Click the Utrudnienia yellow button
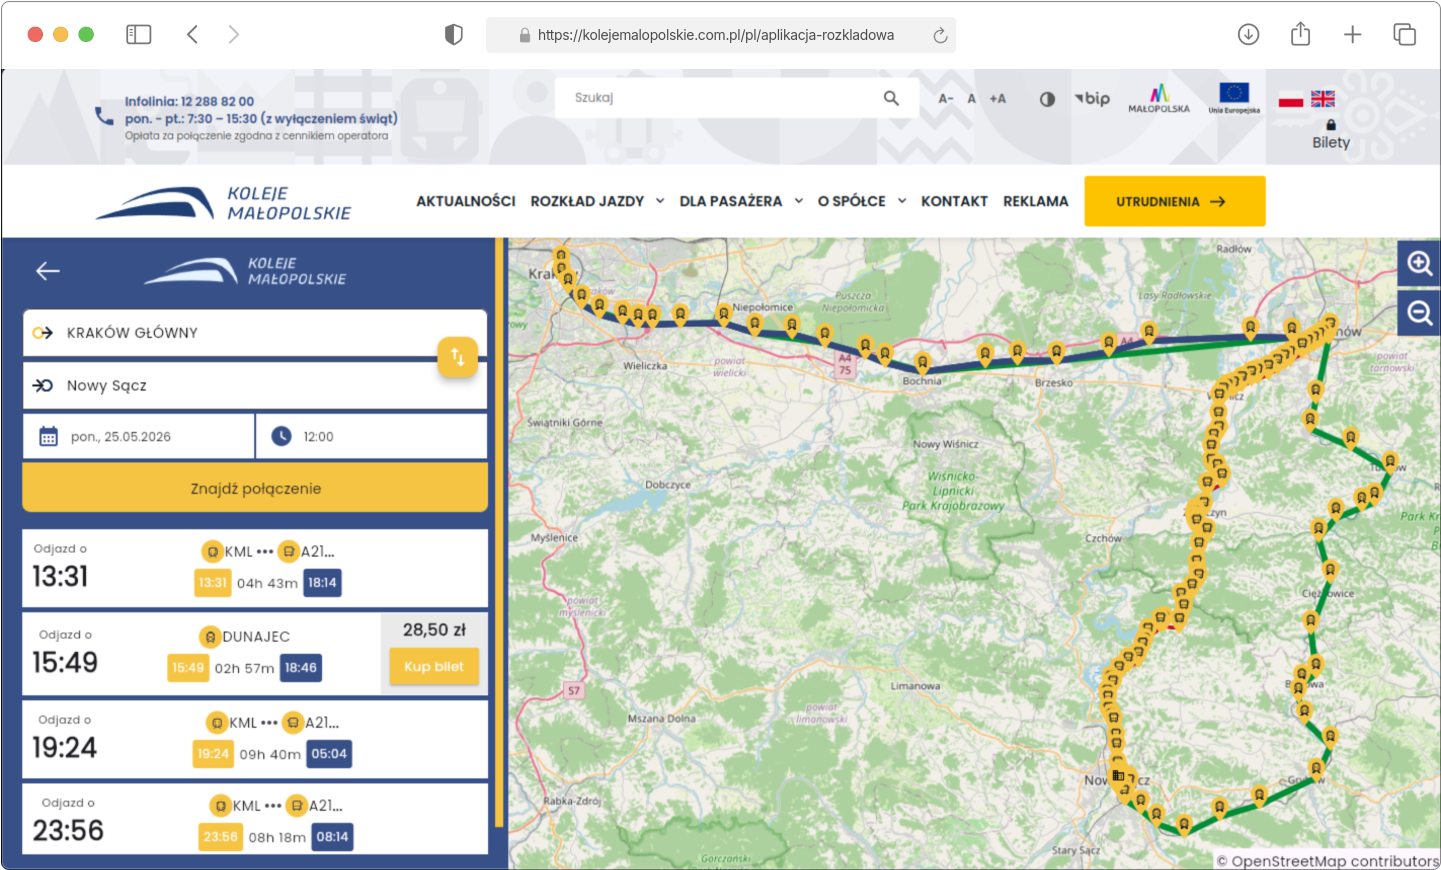 pos(1175,201)
